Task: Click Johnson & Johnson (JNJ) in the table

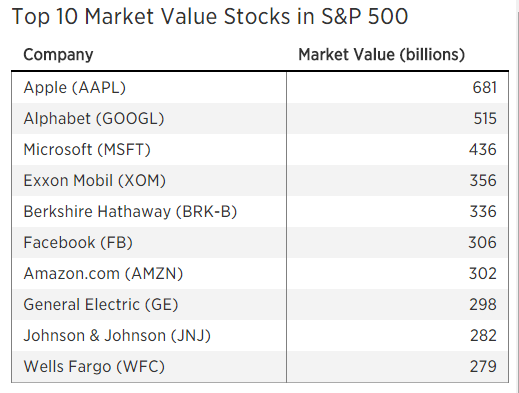Action: coord(117,336)
